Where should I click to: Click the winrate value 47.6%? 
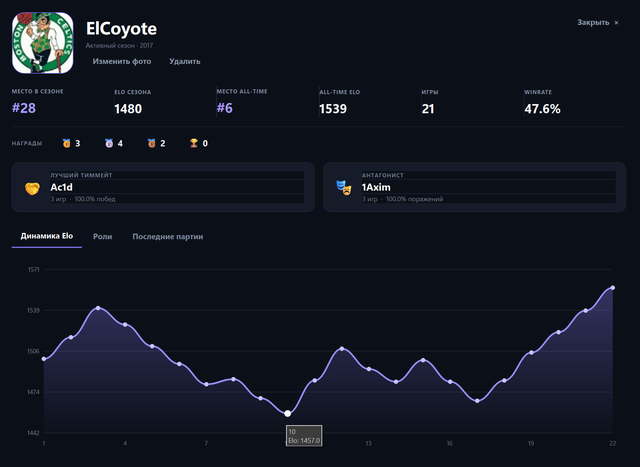point(542,109)
